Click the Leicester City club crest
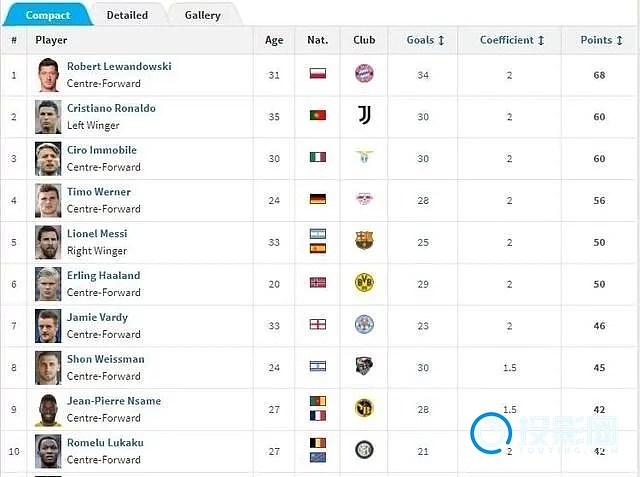 click(x=364, y=324)
